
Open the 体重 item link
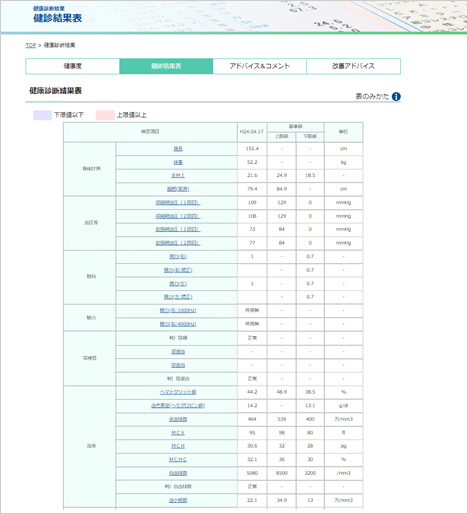tap(178, 162)
